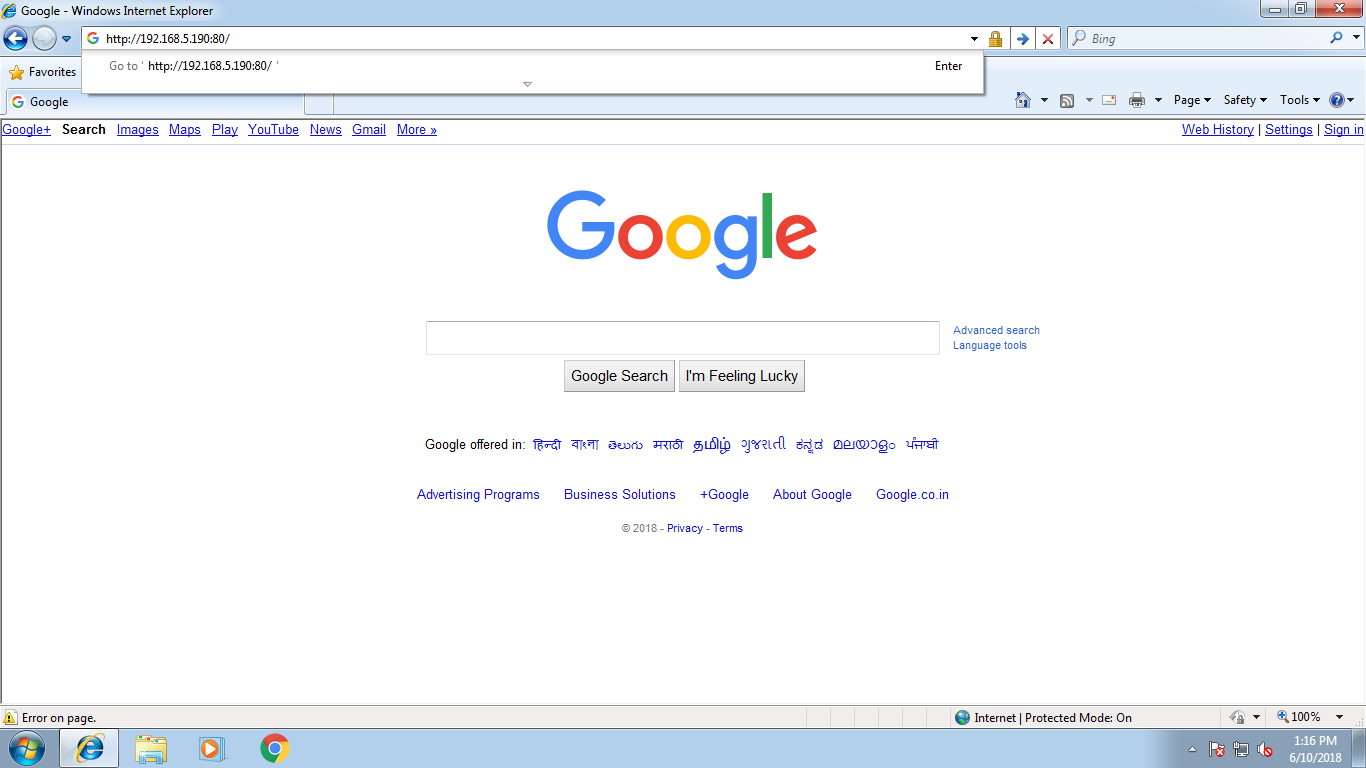Open the Play link

tap(225, 129)
